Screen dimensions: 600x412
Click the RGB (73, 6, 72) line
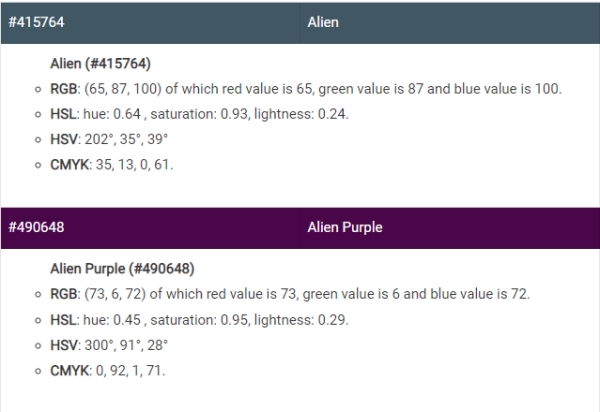click(290, 294)
